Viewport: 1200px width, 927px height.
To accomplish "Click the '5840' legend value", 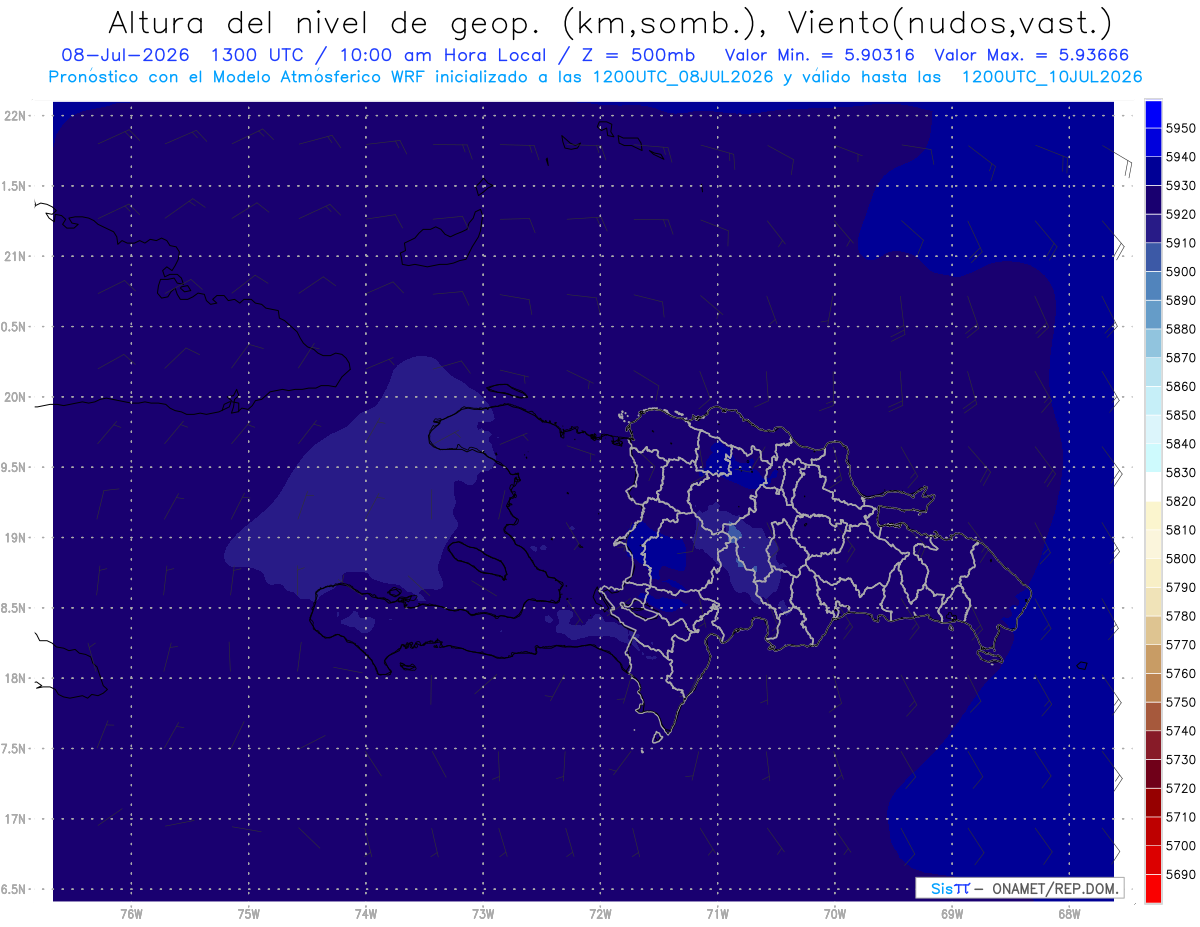I will [x=1181, y=444].
